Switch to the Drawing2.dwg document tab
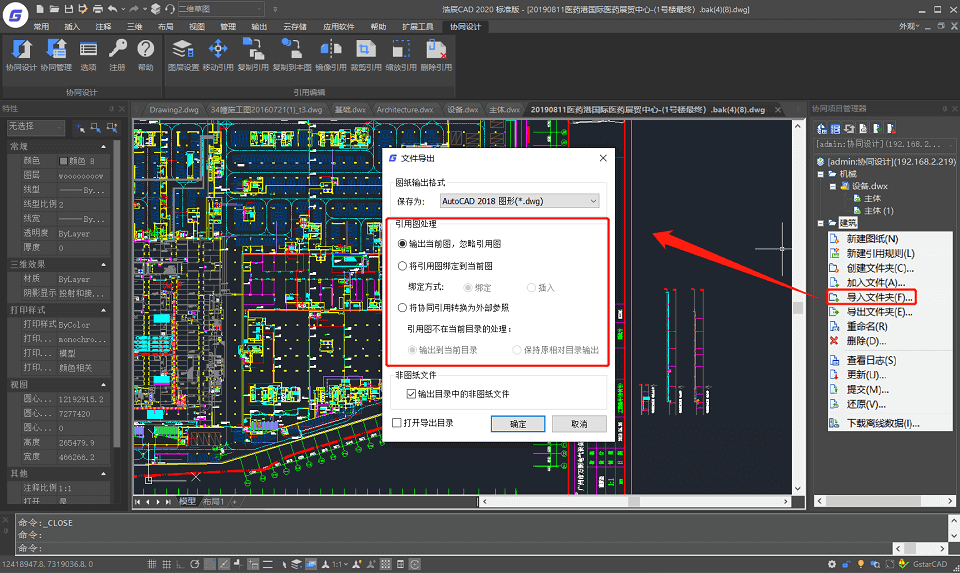Image resolution: width=960 pixels, height=573 pixels. click(x=174, y=110)
